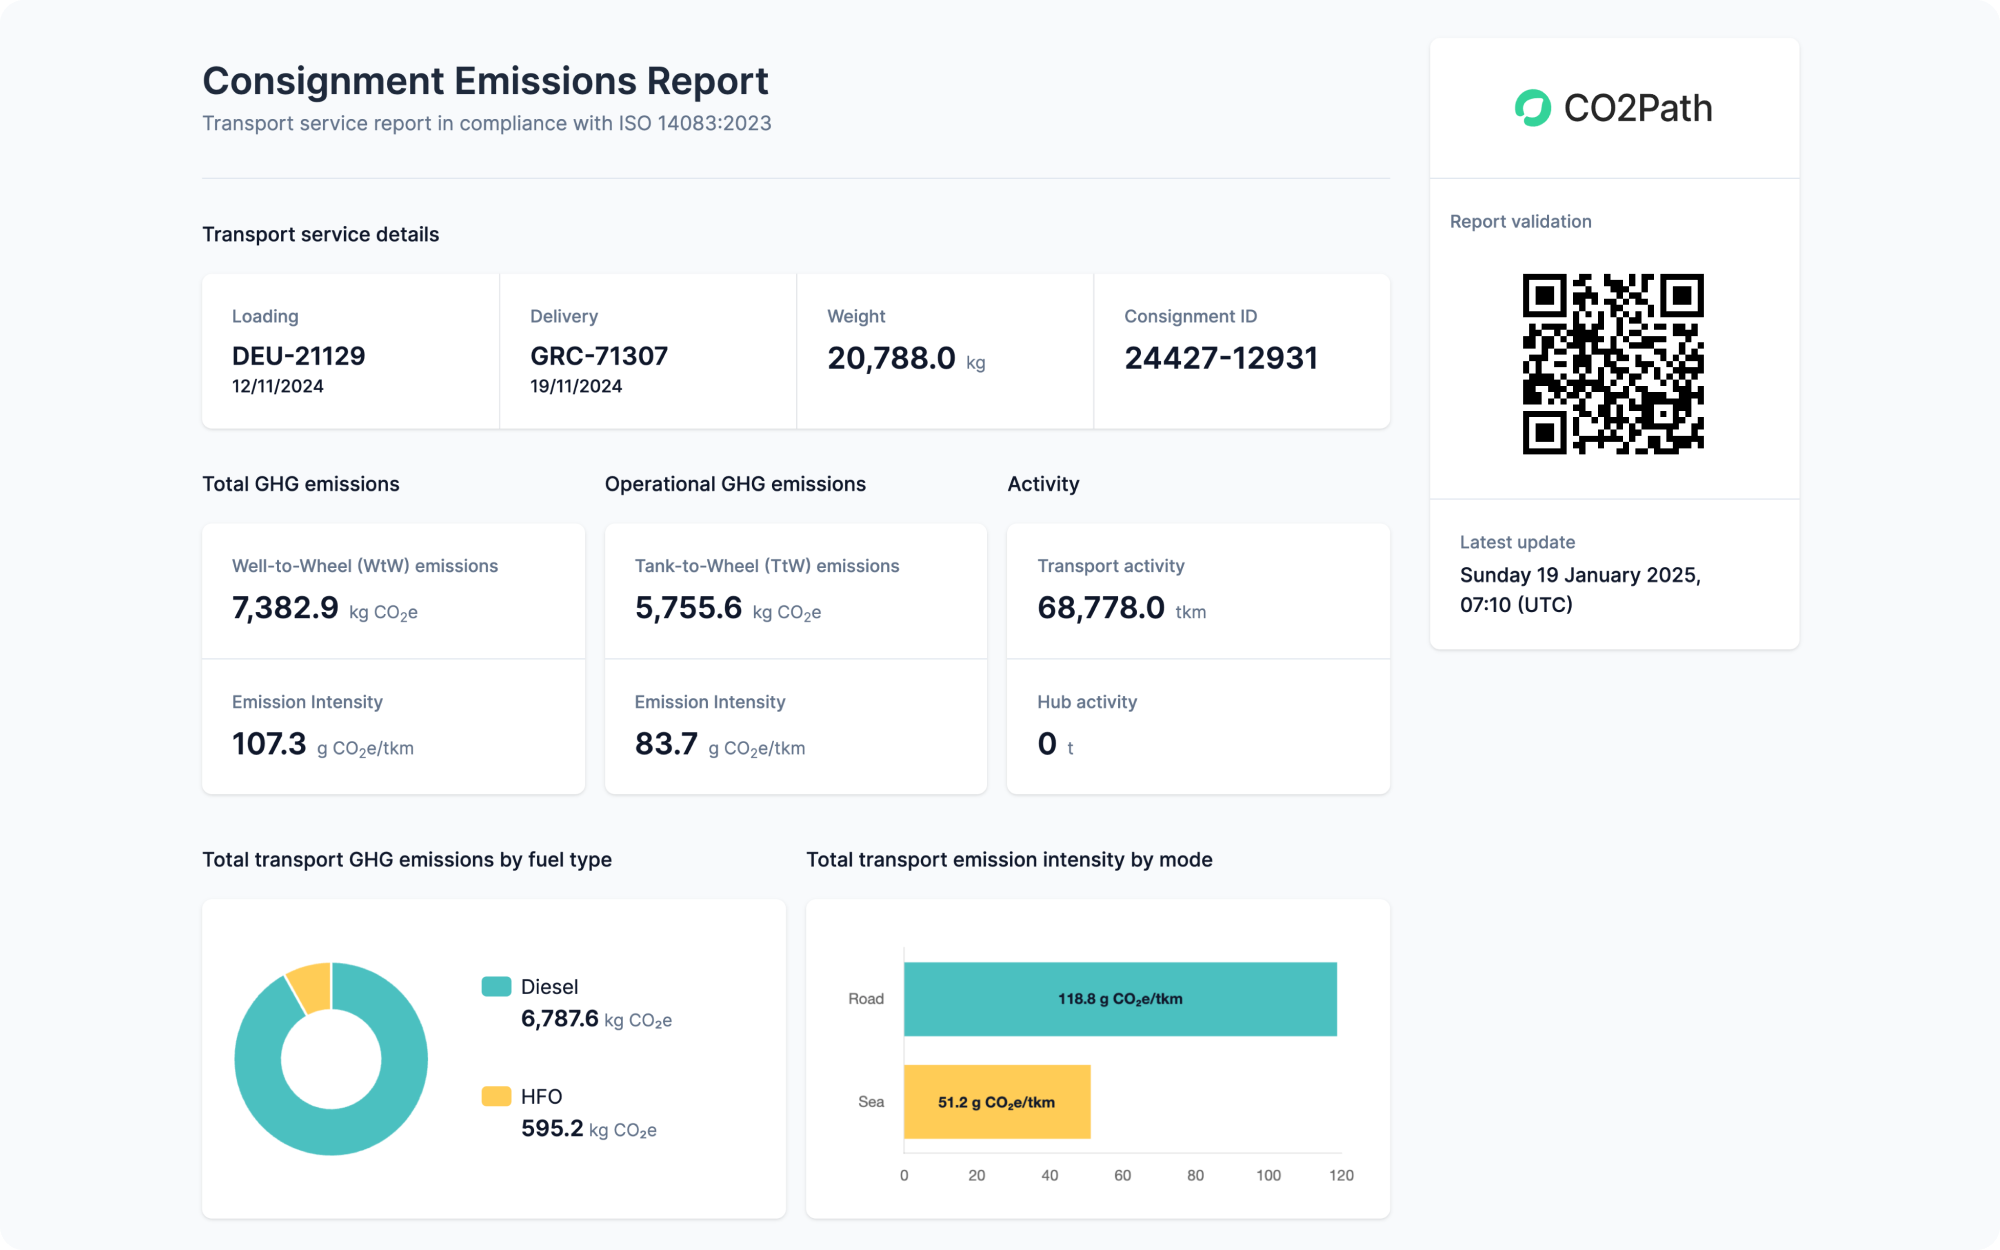Click the Well-to-Wheel emissions value 7,382.9
This screenshot has width=2000, height=1250.
(286, 608)
